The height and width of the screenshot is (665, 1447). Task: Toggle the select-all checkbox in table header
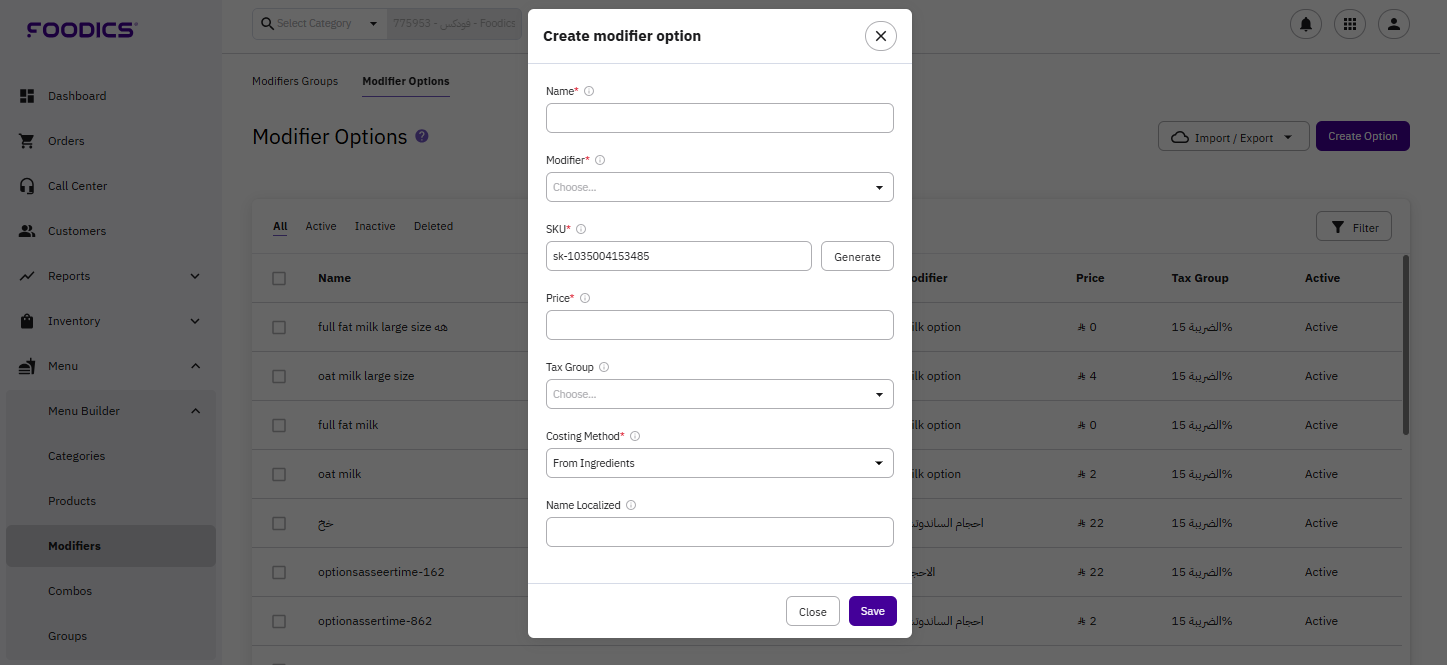[279, 278]
